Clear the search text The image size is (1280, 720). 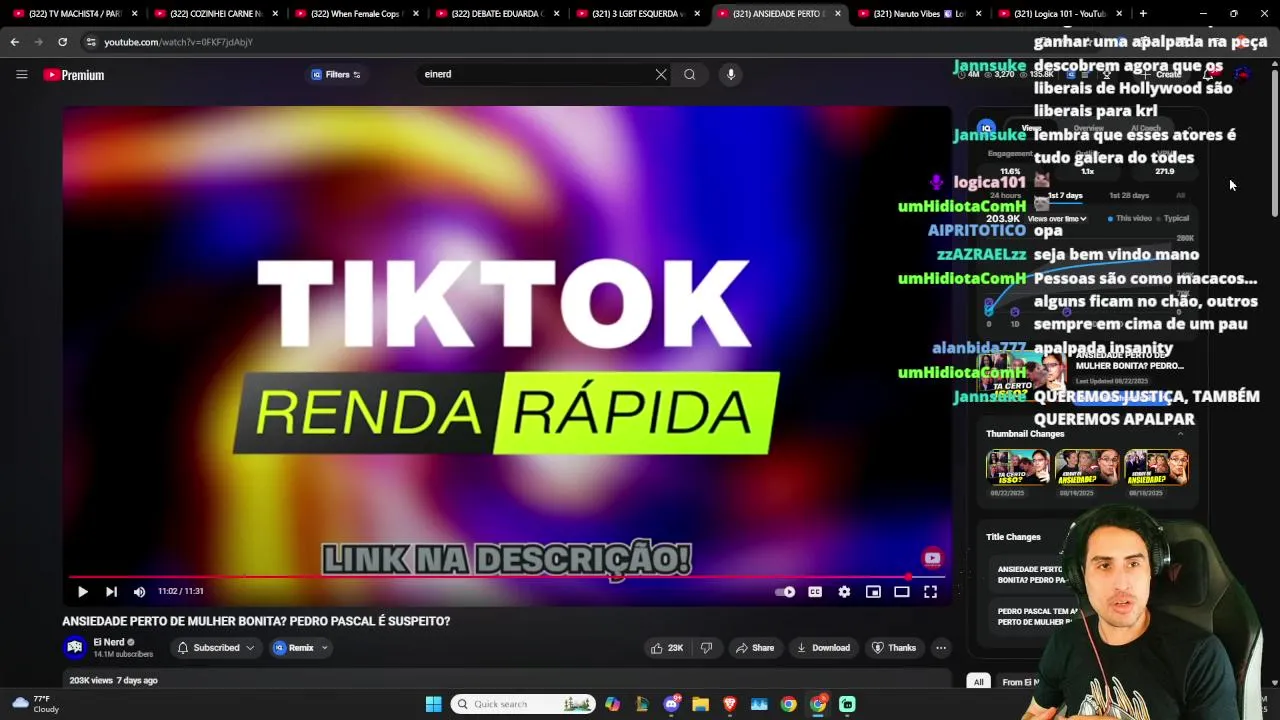661,74
